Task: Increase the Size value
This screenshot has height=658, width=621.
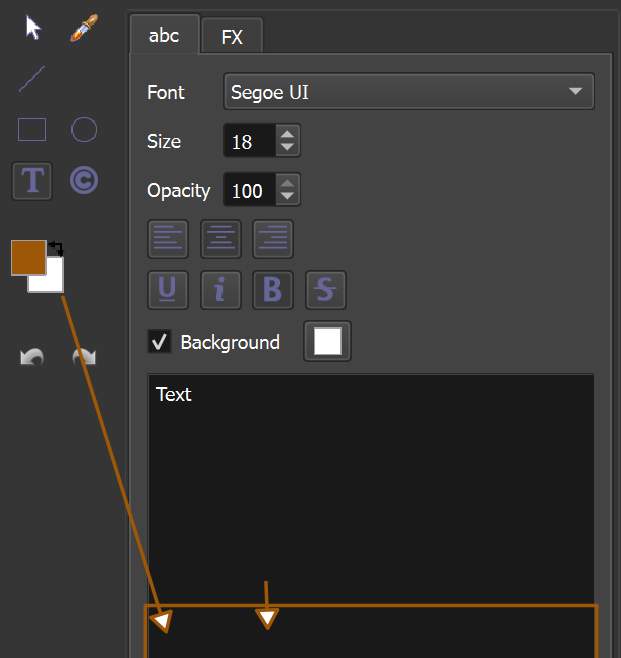Action: [x=287, y=134]
